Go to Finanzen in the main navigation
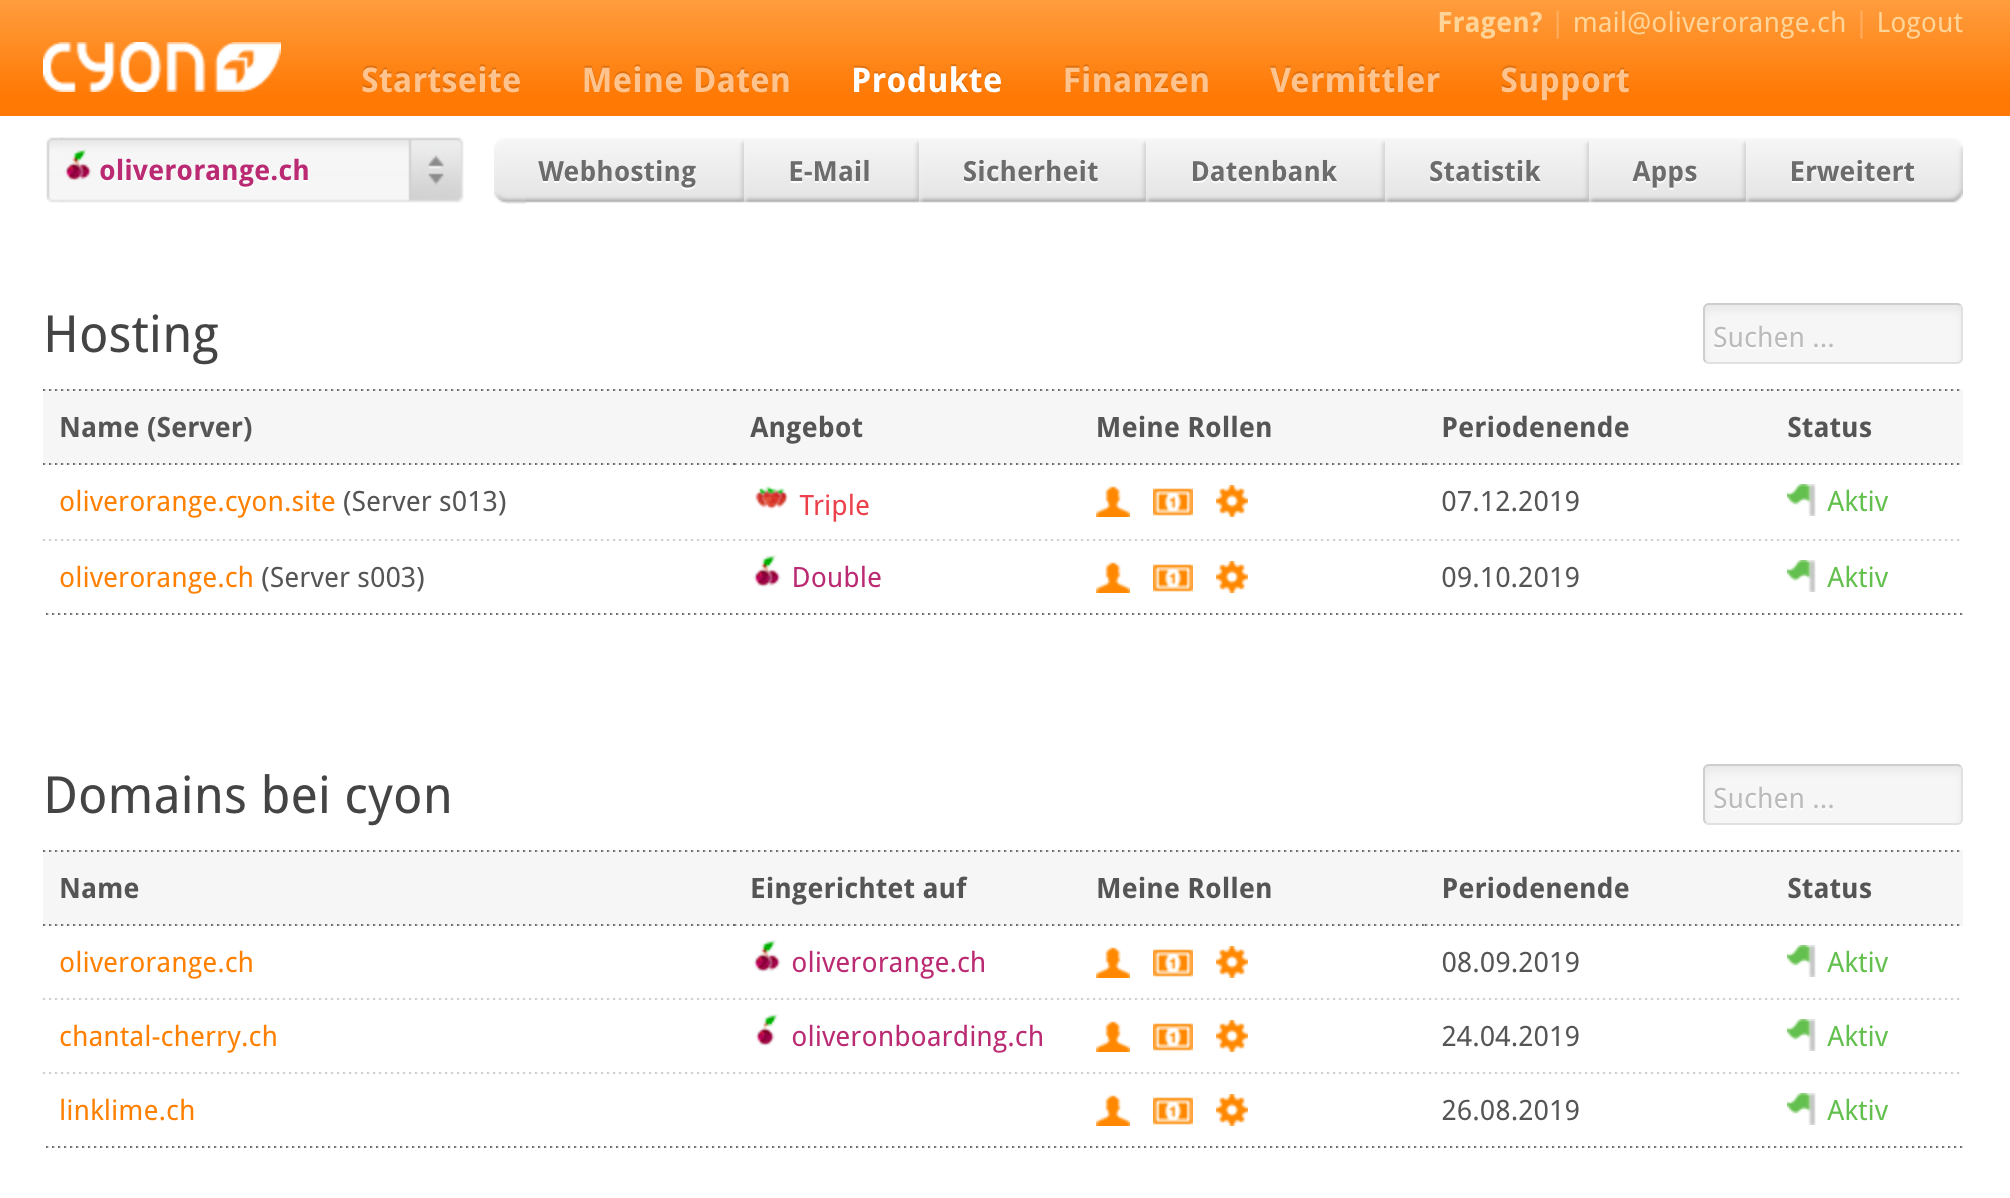 point(1136,80)
